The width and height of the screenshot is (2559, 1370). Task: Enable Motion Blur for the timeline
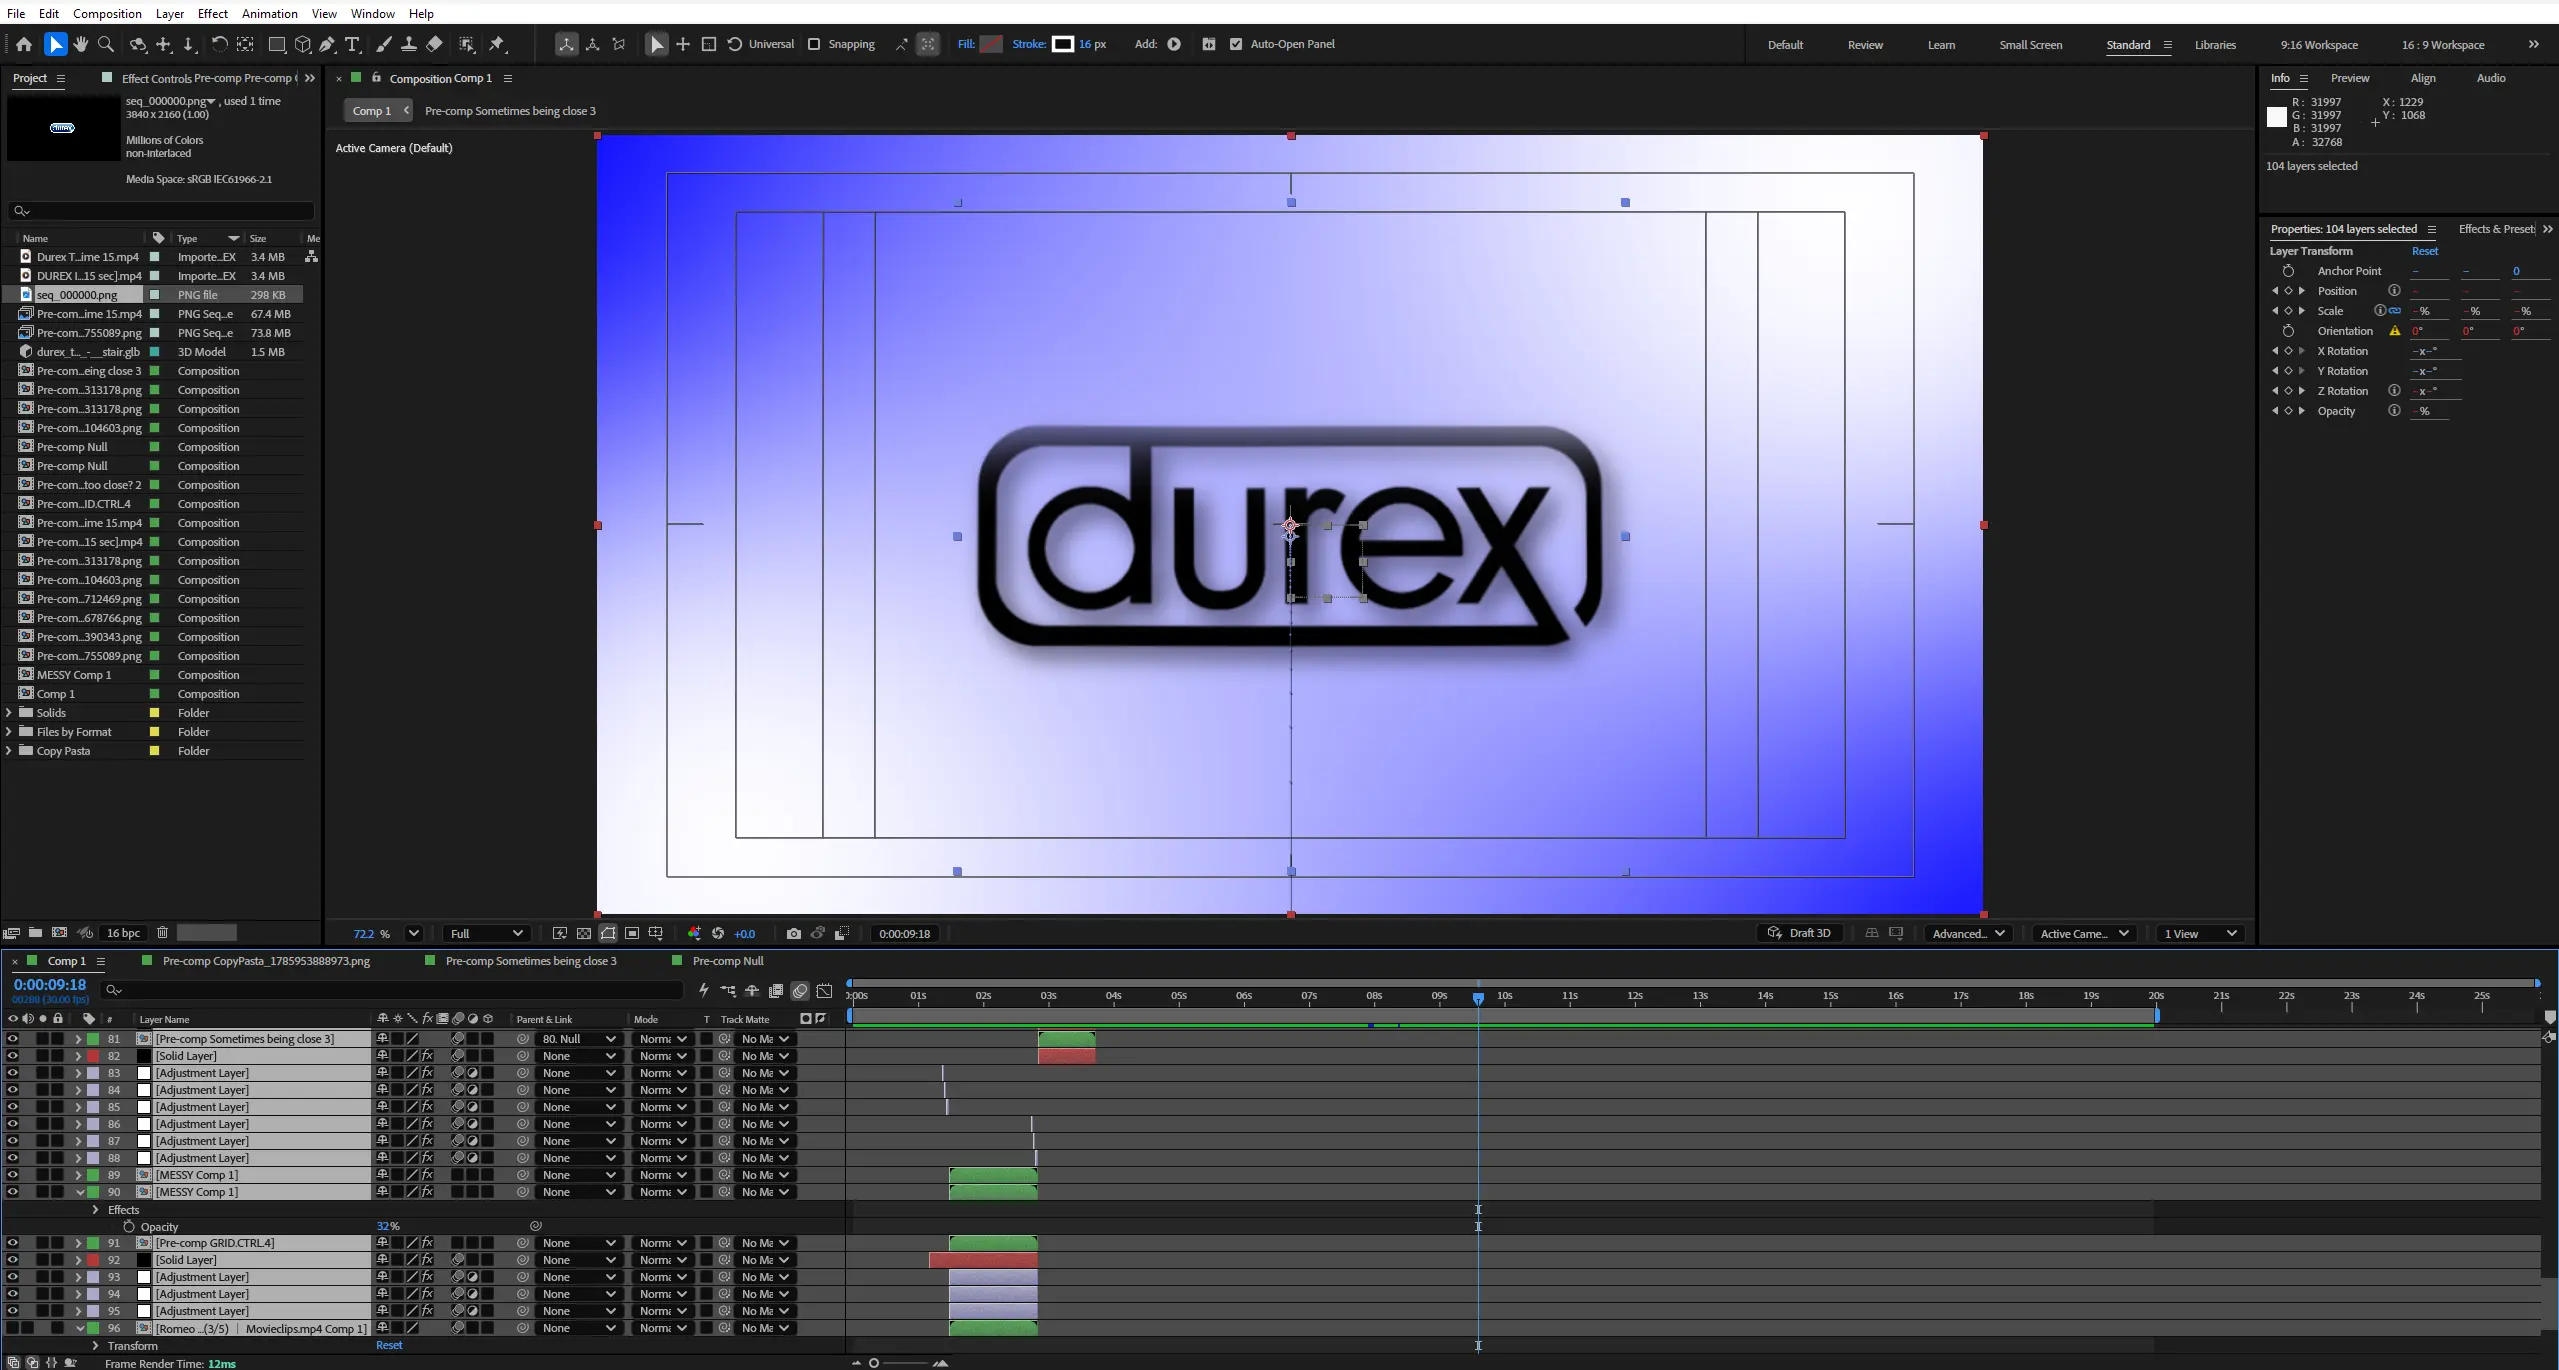point(800,990)
